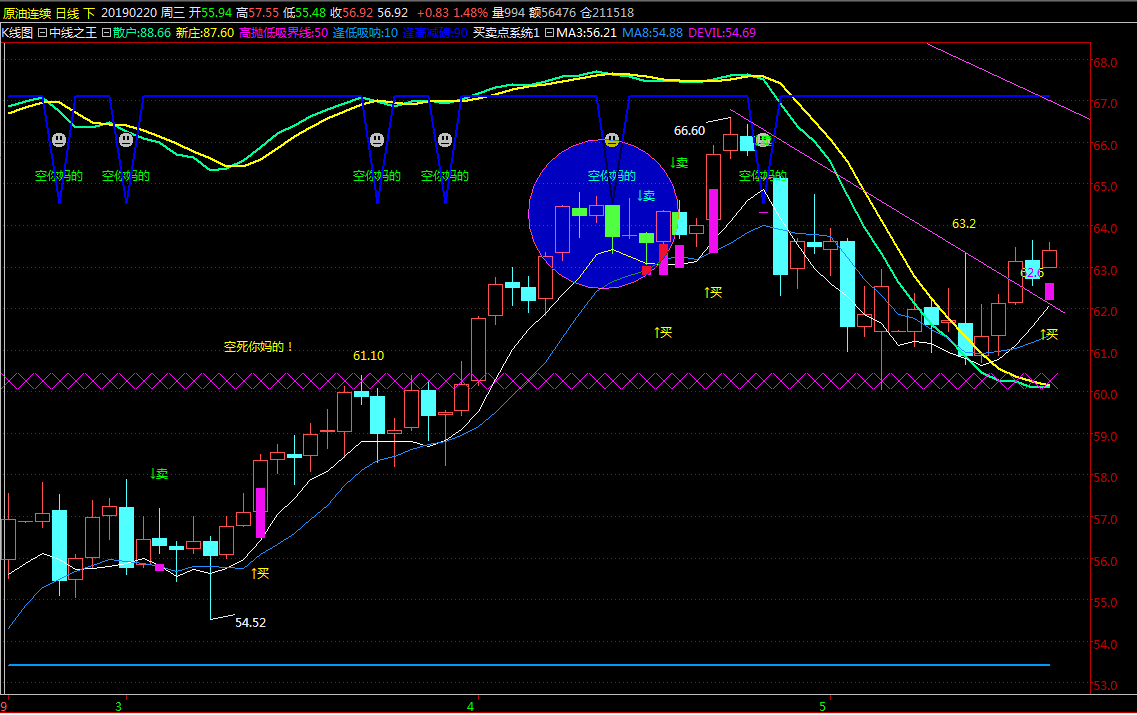Select the 日线 period label

(67, 13)
